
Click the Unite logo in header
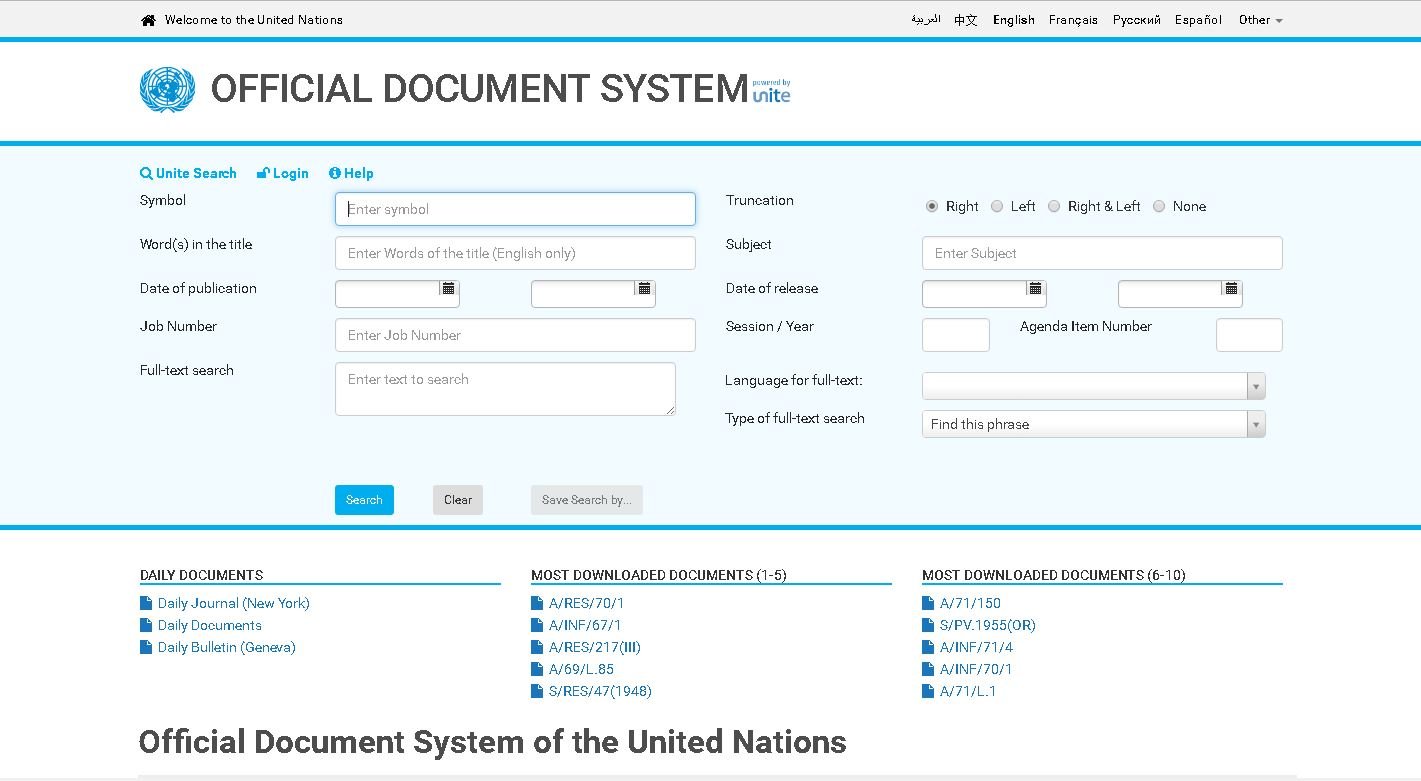(x=771, y=92)
